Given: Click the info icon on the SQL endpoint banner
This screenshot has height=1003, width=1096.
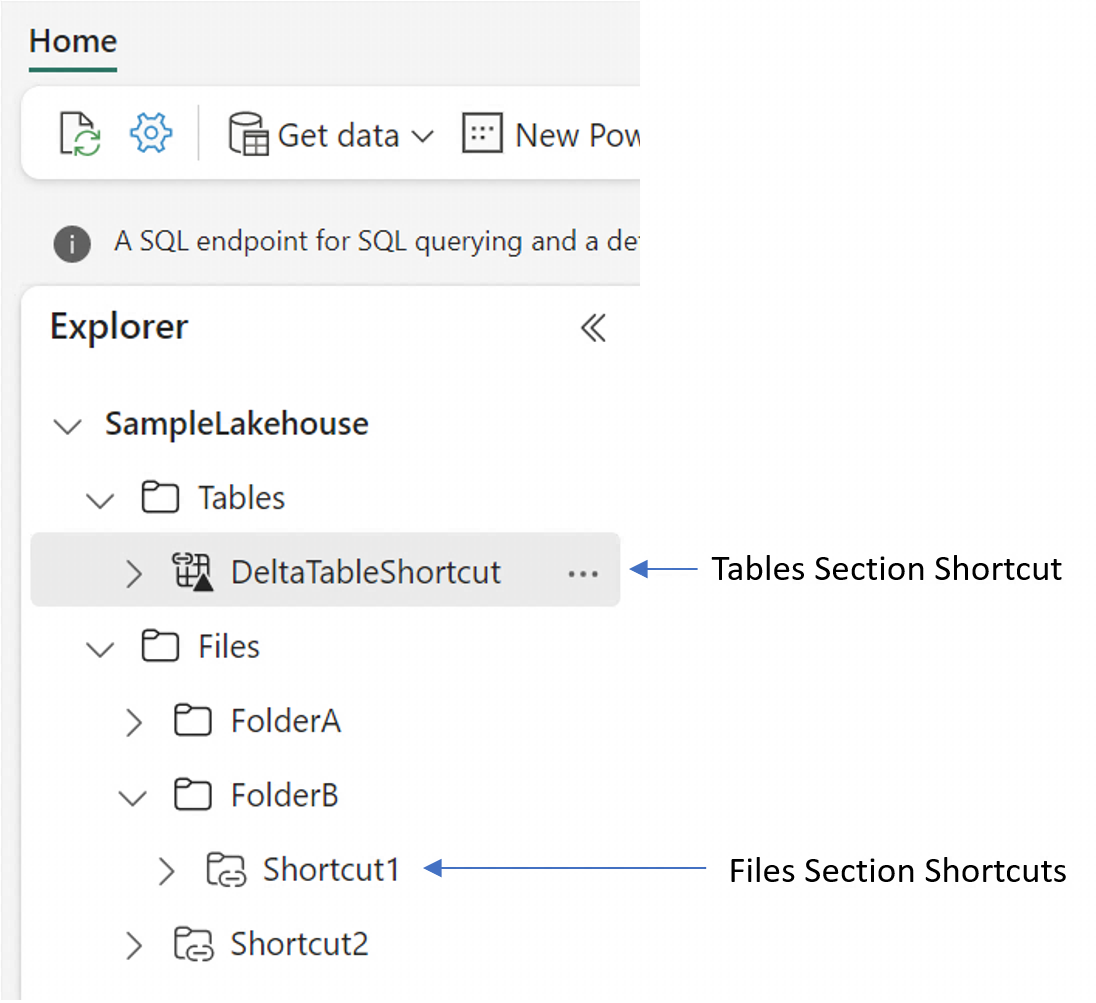Looking at the screenshot, I should 71,243.
